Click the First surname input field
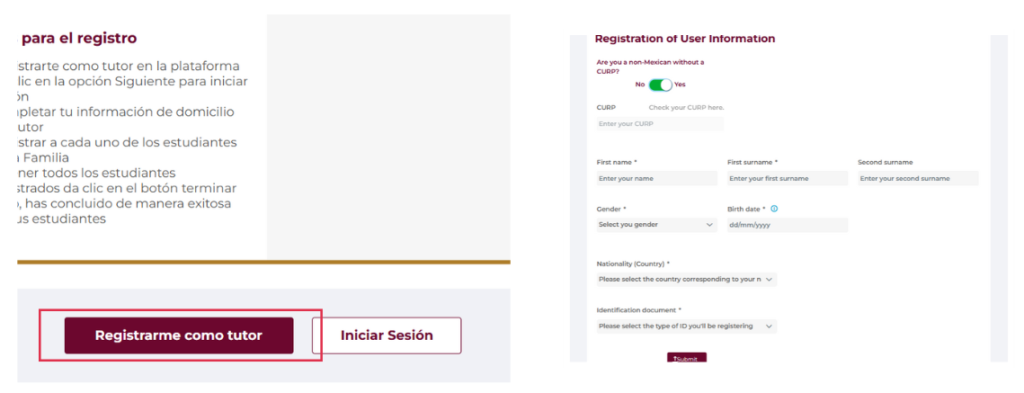This screenshot has height=393, width=1024. coord(788,178)
